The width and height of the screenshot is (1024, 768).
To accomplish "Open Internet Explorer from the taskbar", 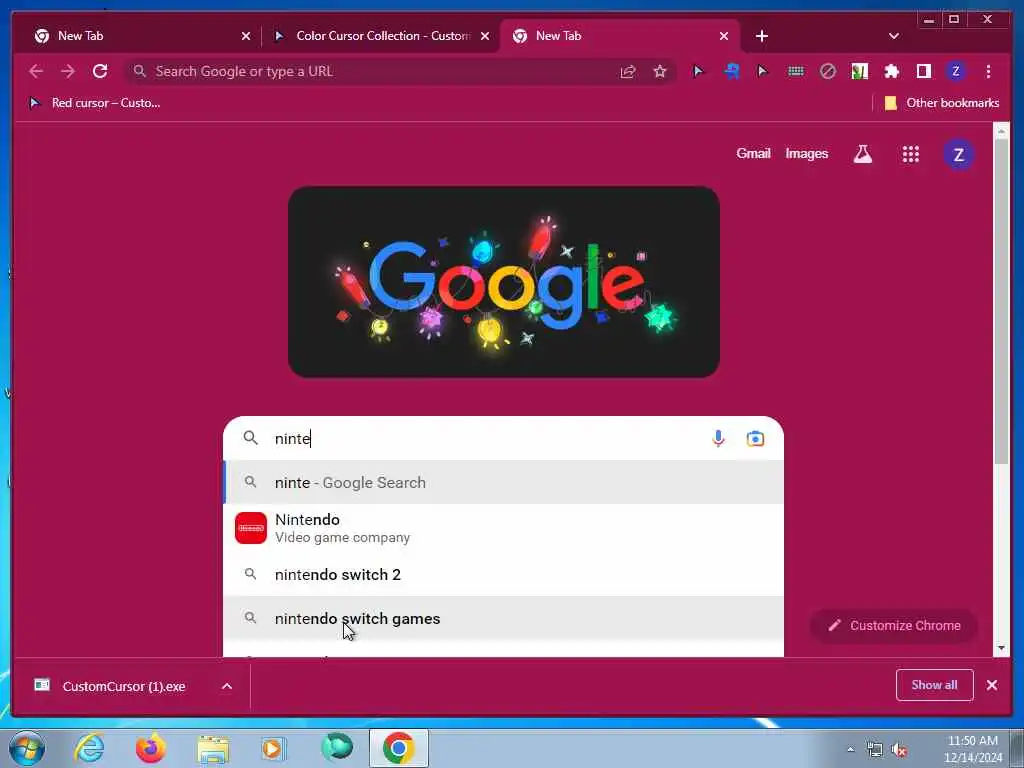I will [x=89, y=748].
